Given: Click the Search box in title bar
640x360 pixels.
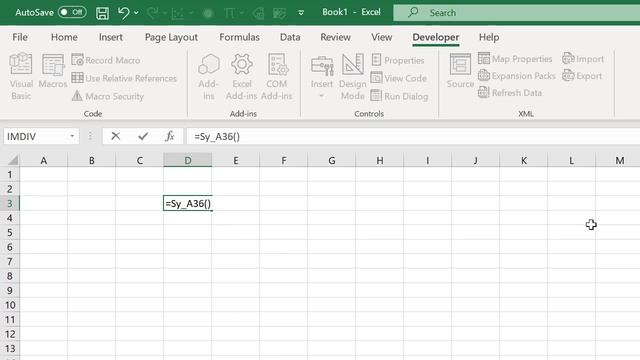Looking at the screenshot, I should point(517,13).
